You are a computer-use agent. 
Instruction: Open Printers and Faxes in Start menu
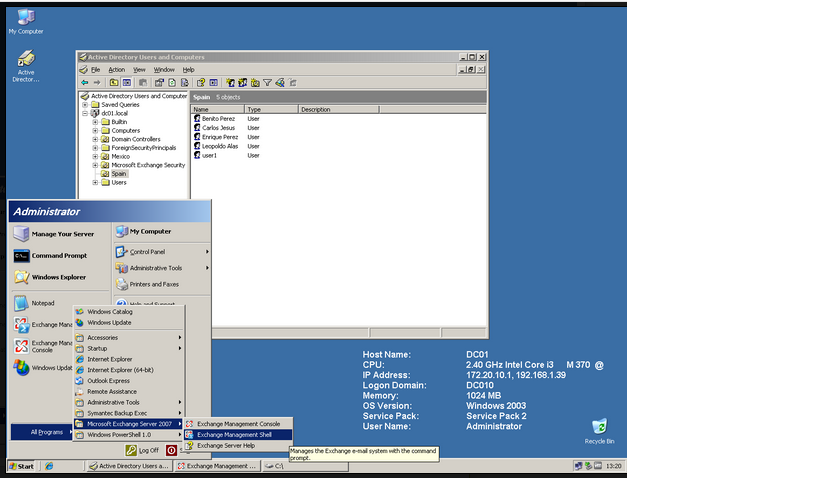(162, 284)
